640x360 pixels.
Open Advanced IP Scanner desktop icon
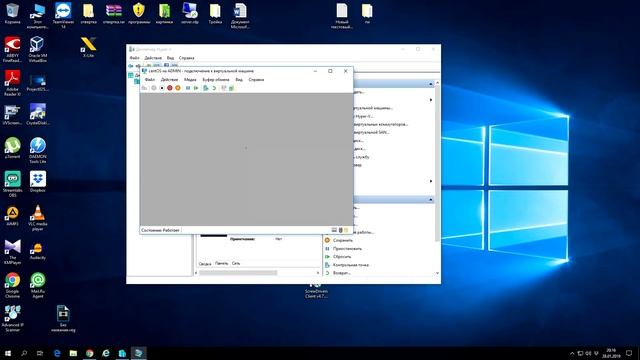pyautogui.click(x=12, y=319)
